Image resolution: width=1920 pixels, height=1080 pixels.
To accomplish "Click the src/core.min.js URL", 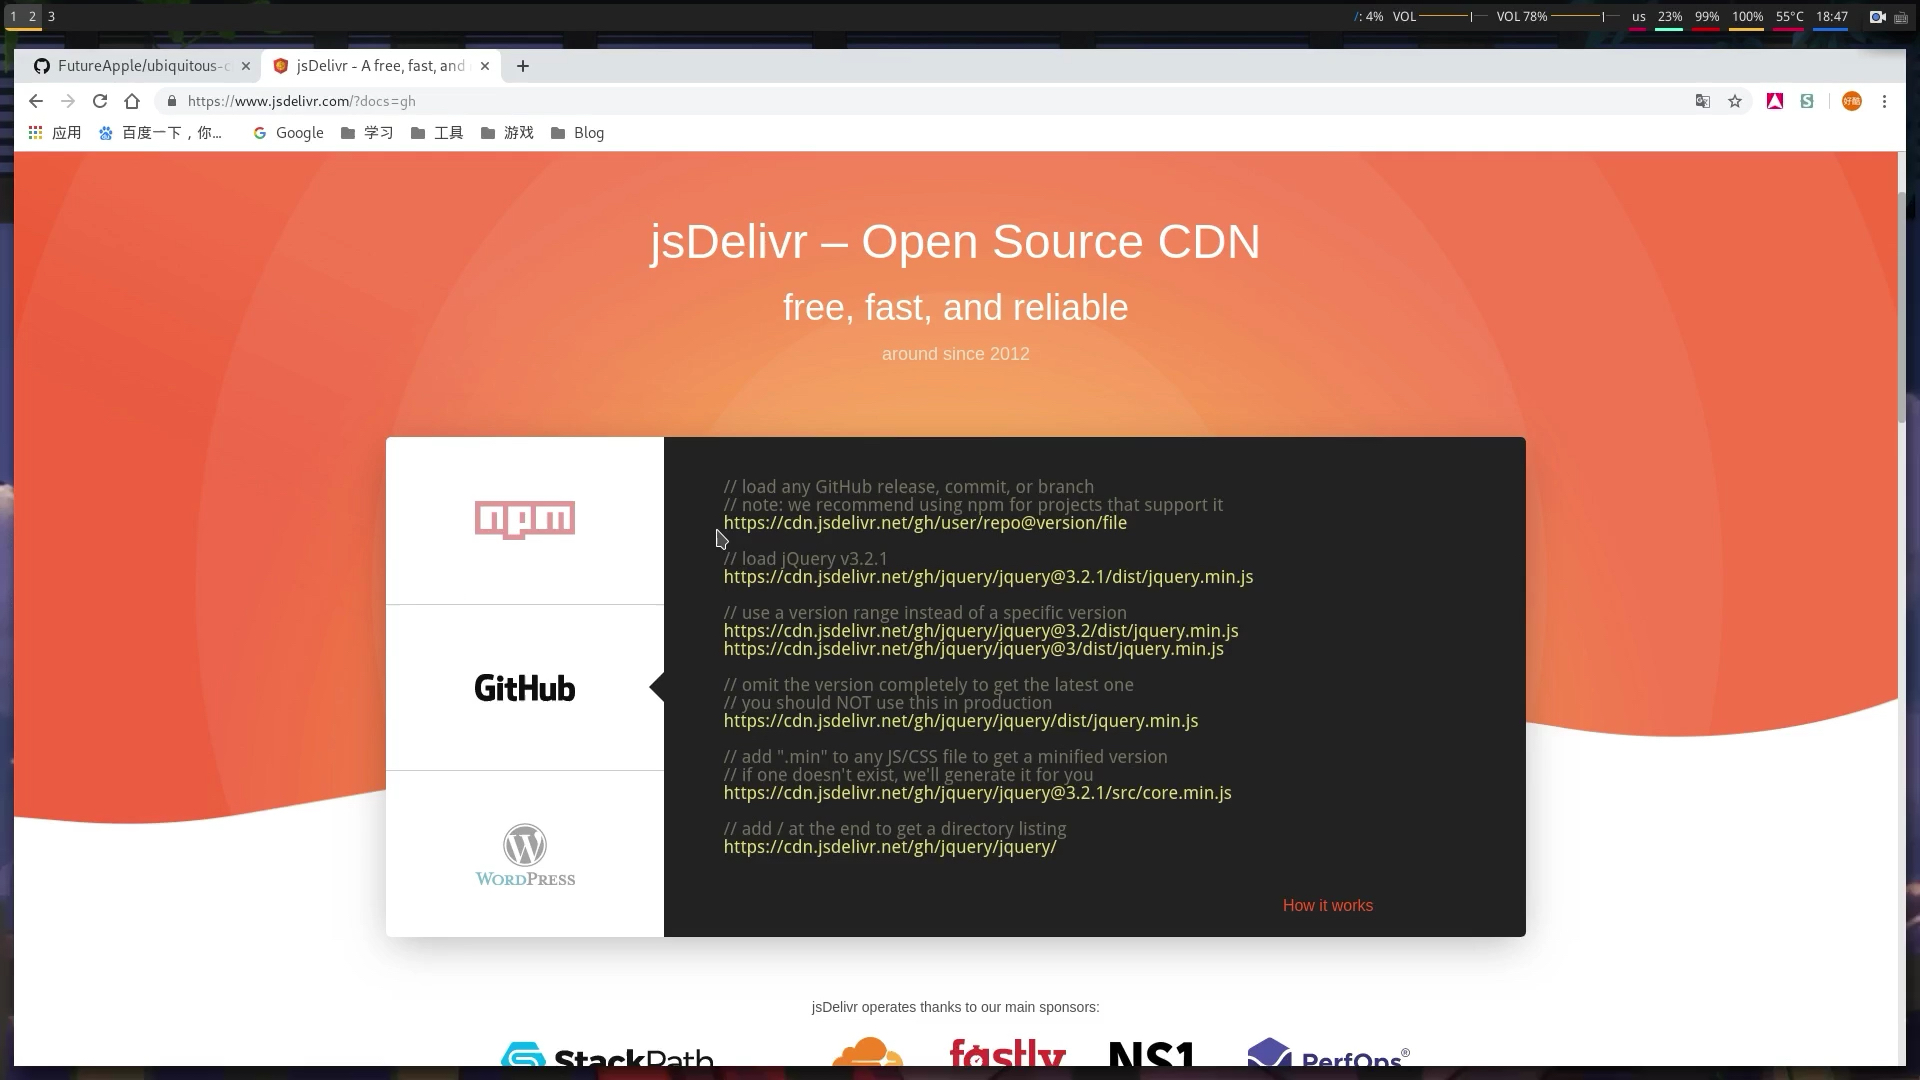I will [978, 793].
